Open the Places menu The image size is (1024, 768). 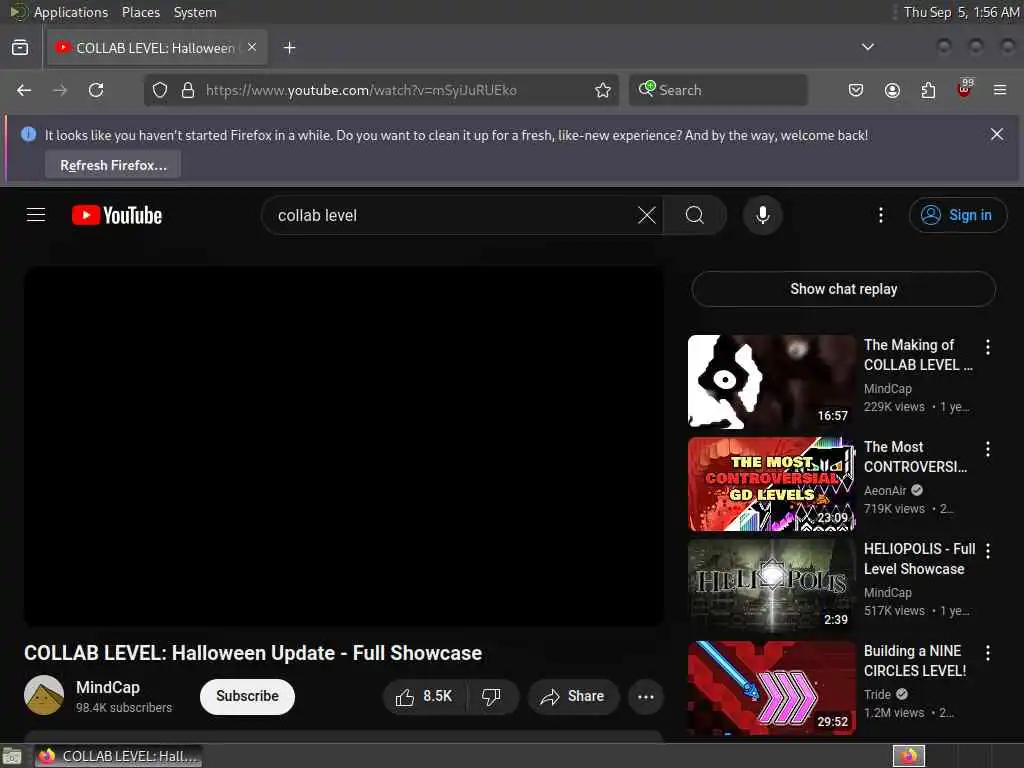click(140, 12)
